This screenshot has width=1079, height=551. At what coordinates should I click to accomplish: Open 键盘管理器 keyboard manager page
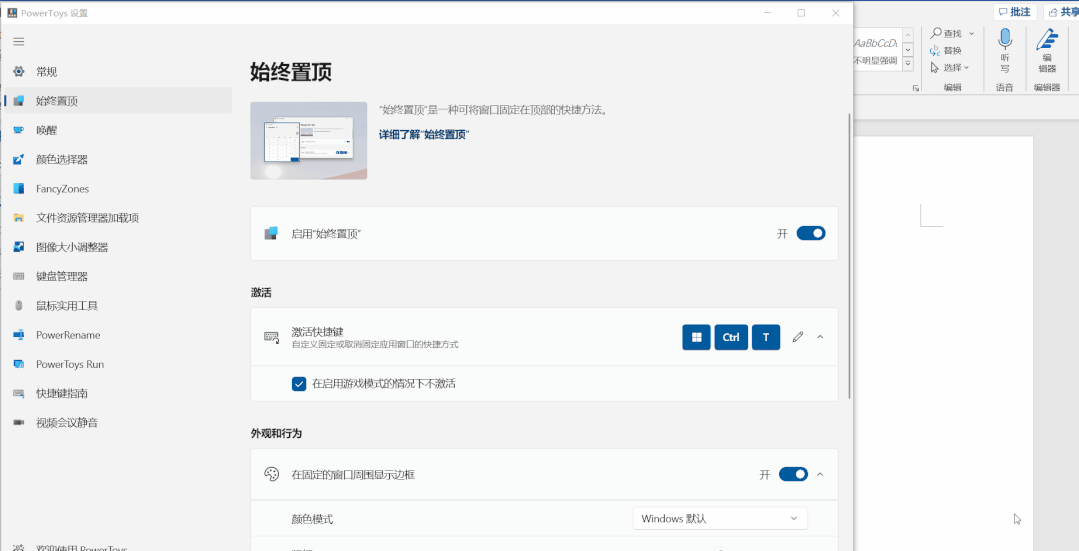[118, 277]
